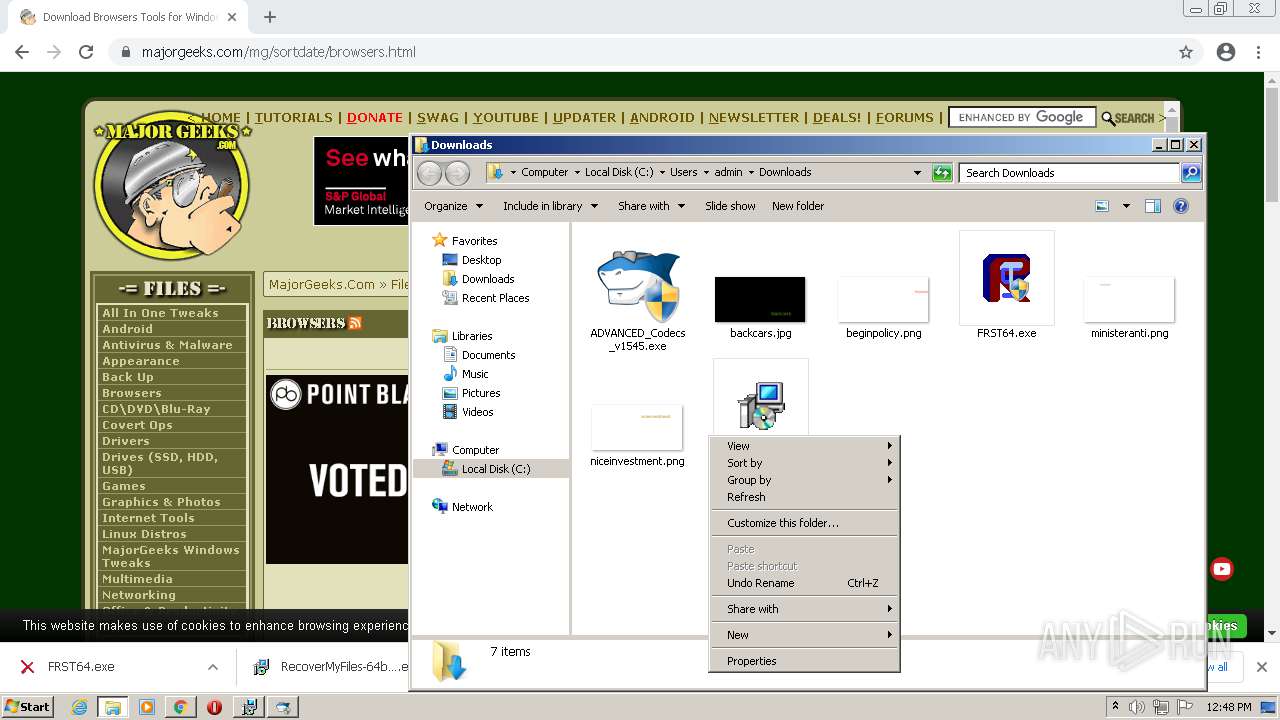Toggle the preview pane button
1280x720 pixels.
pos(1153,206)
